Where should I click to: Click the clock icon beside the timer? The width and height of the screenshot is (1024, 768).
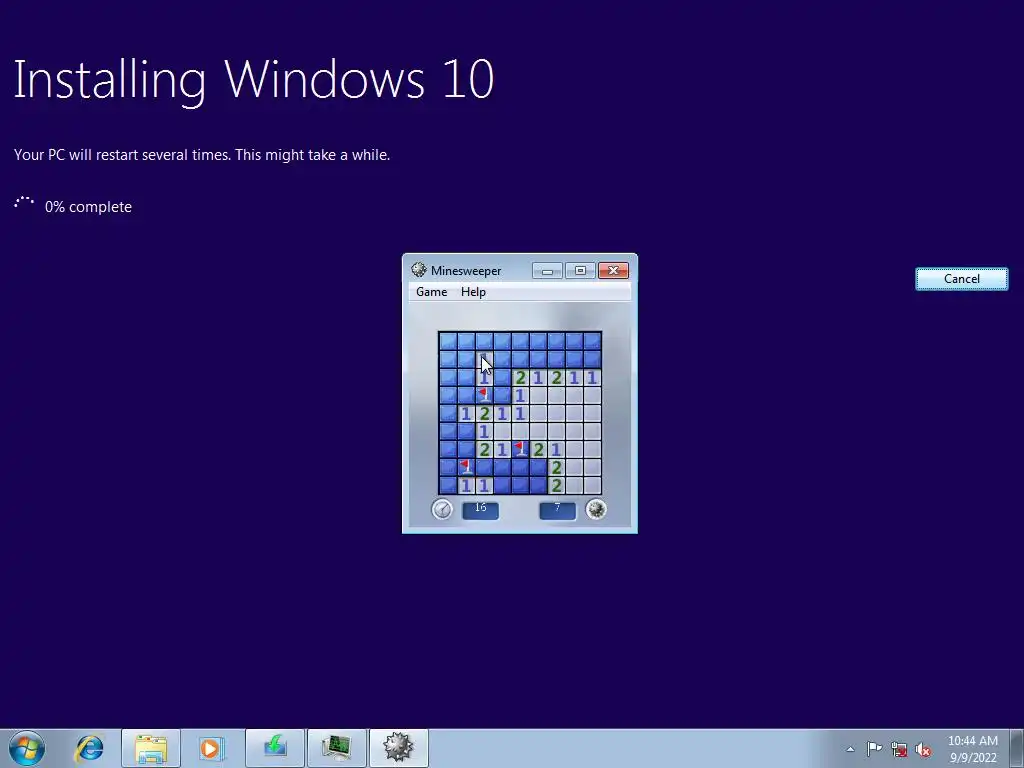[x=442, y=509]
